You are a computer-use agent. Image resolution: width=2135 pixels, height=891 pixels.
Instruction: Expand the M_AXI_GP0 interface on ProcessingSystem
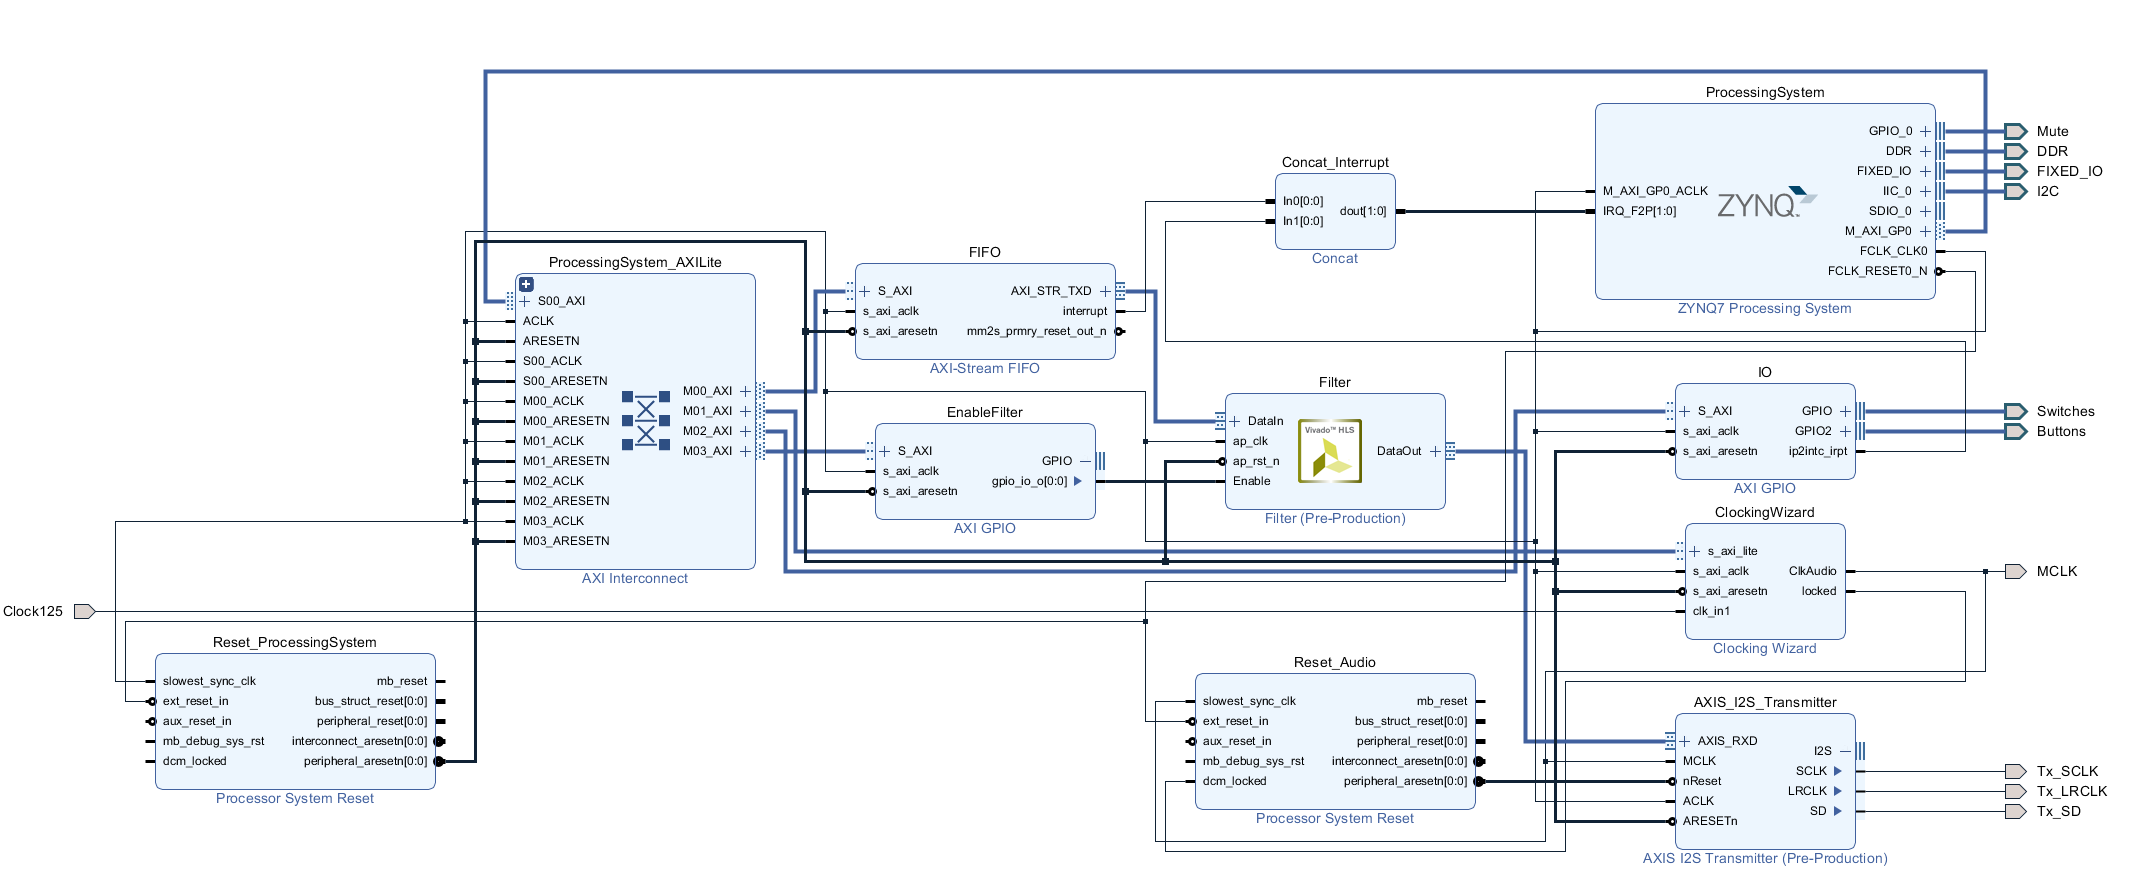pos(1925,231)
